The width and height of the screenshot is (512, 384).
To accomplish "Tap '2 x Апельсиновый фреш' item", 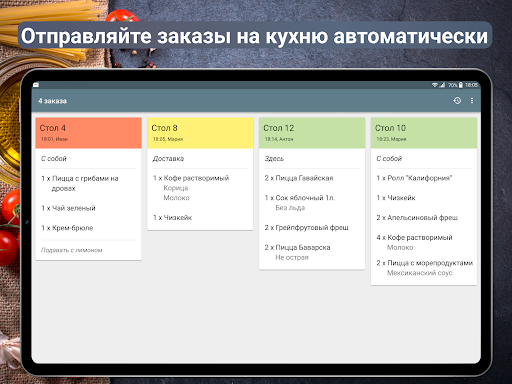I will click(417, 218).
